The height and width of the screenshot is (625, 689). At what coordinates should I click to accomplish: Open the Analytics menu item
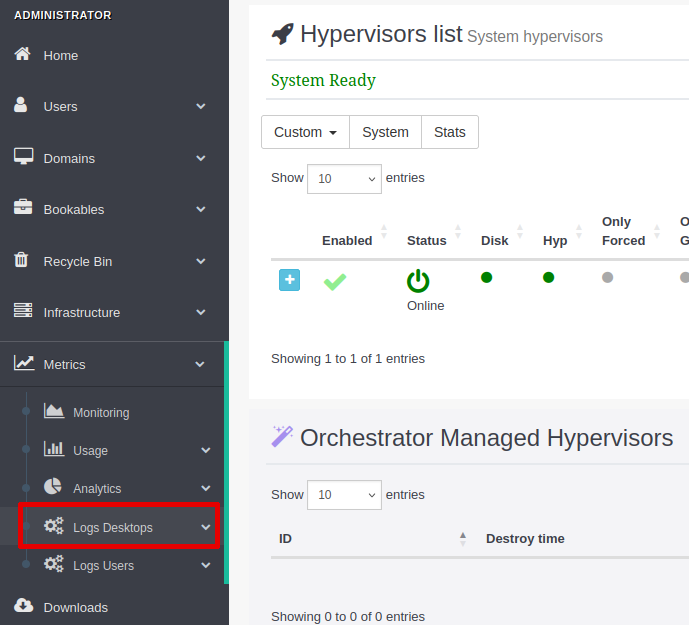tap(97, 488)
